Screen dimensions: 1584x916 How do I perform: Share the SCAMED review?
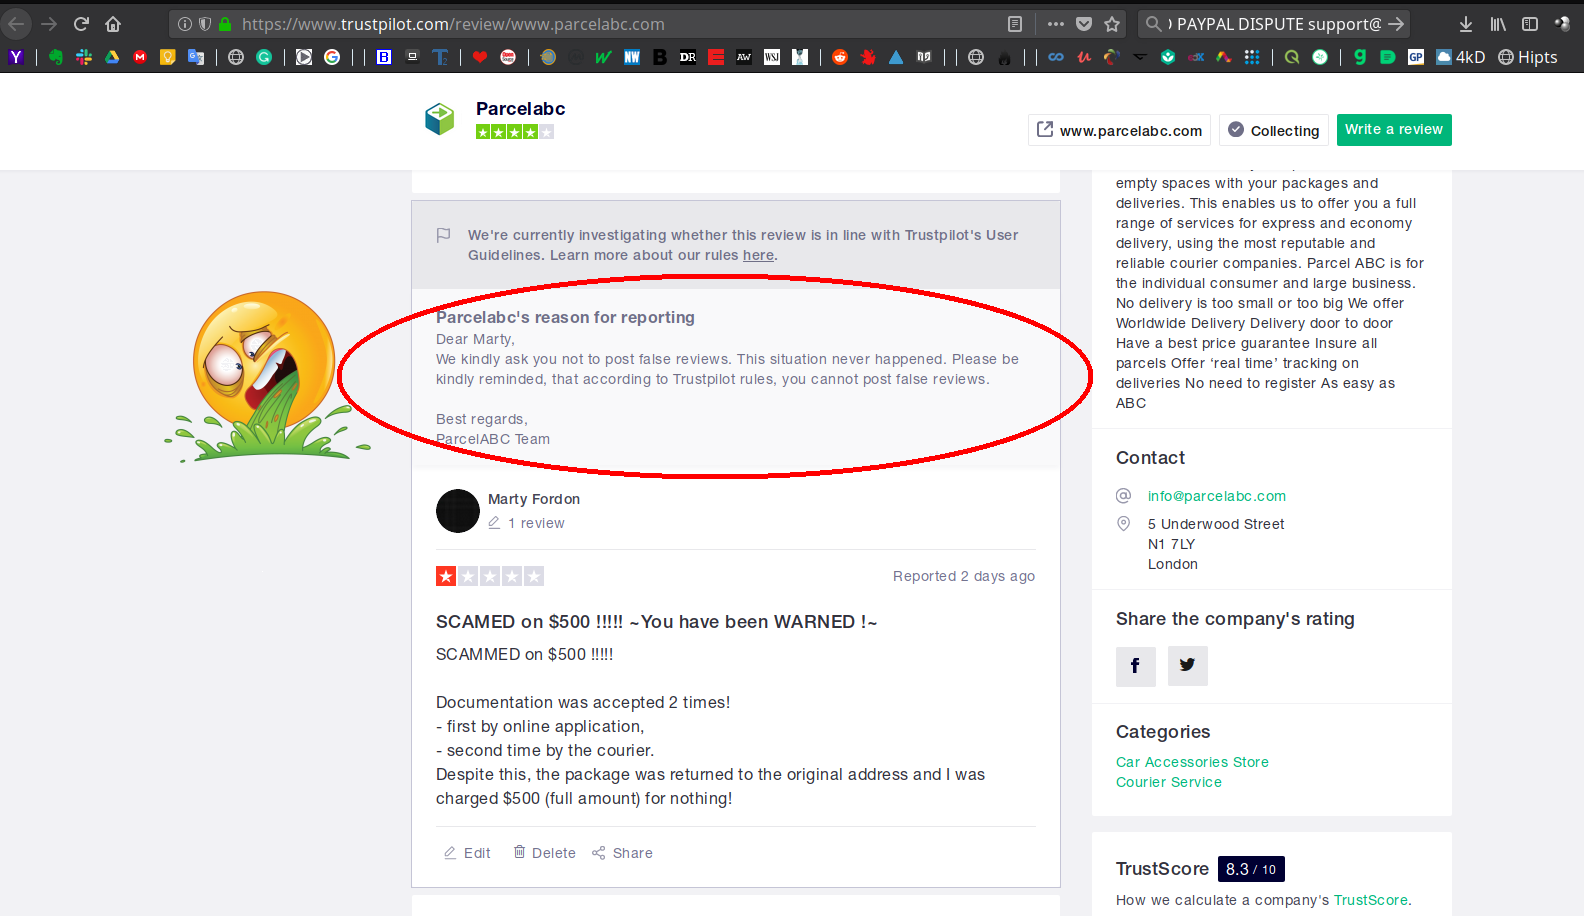pos(622,853)
